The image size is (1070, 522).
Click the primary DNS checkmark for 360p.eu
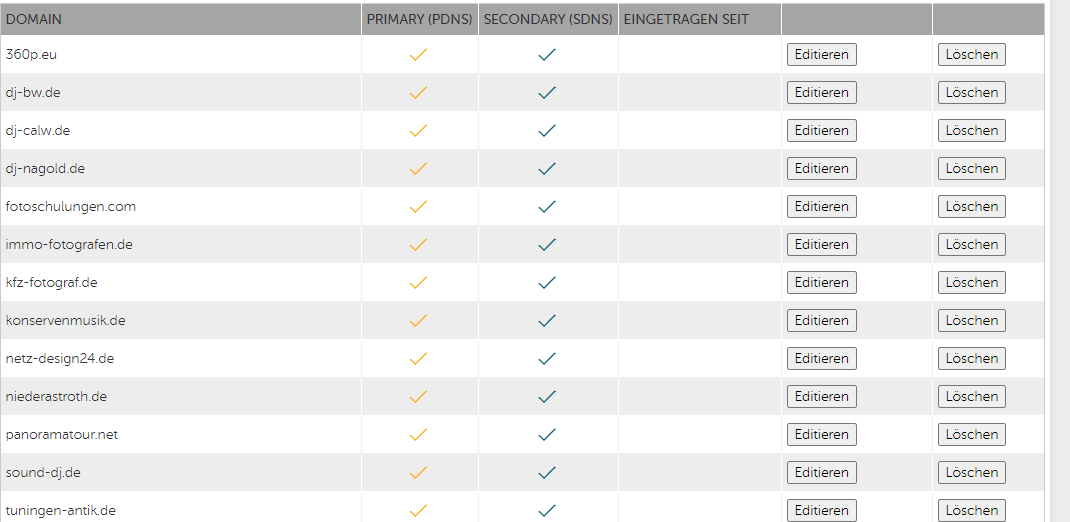click(419, 55)
